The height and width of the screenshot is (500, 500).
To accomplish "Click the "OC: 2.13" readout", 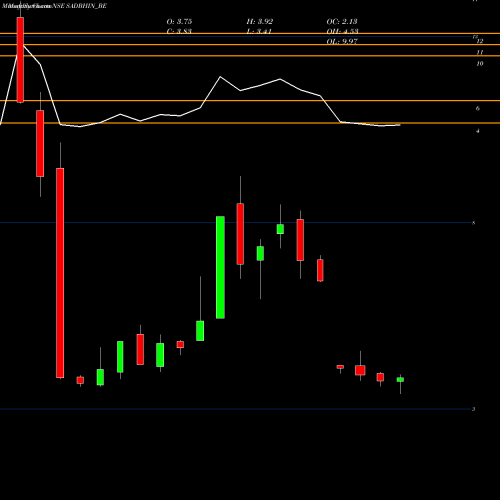I will [x=342, y=22].
